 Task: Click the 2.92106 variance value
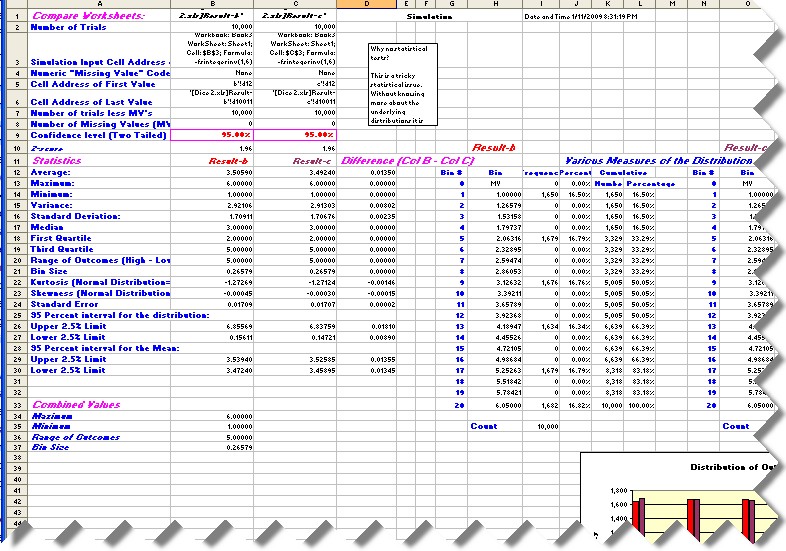[239, 206]
